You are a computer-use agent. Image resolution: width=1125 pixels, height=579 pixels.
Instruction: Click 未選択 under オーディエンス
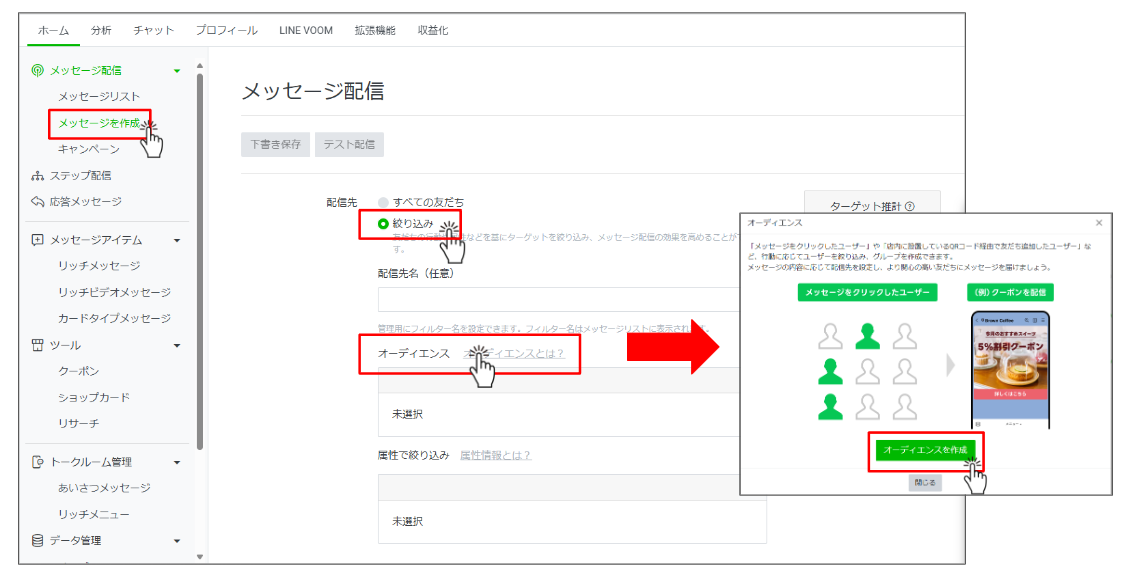[408, 415]
